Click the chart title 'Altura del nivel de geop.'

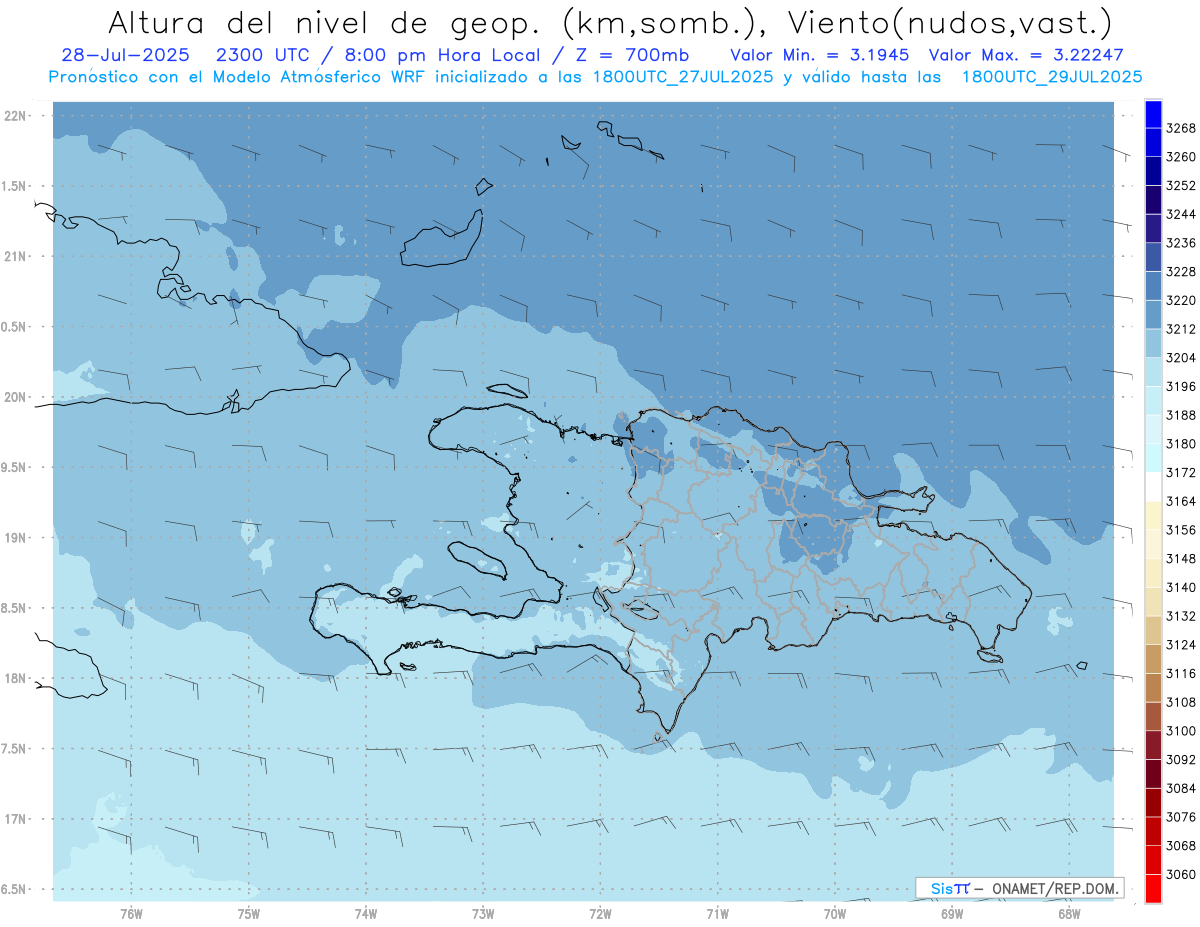point(322,22)
